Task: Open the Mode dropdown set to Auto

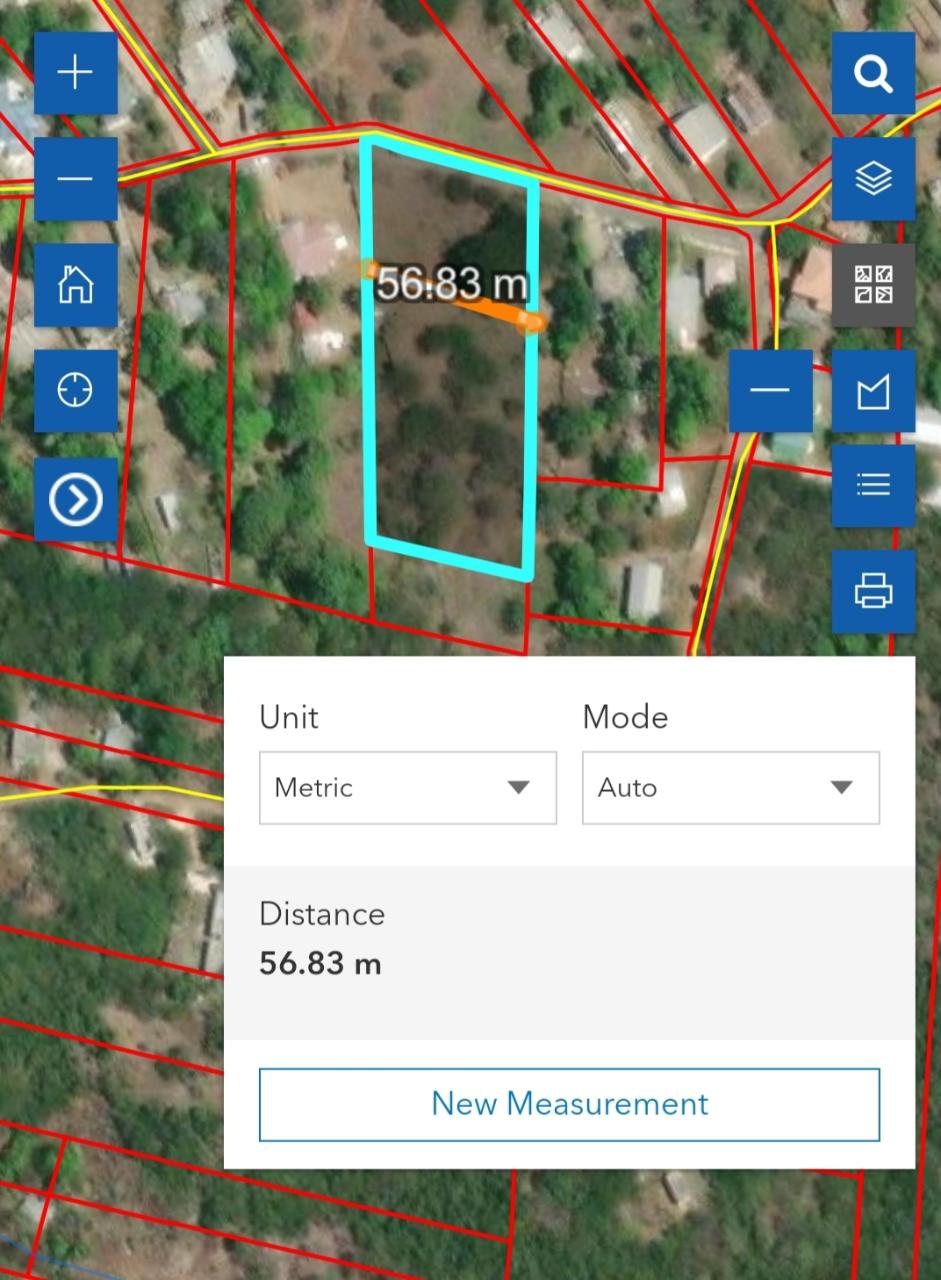Action: pos(730,788)
